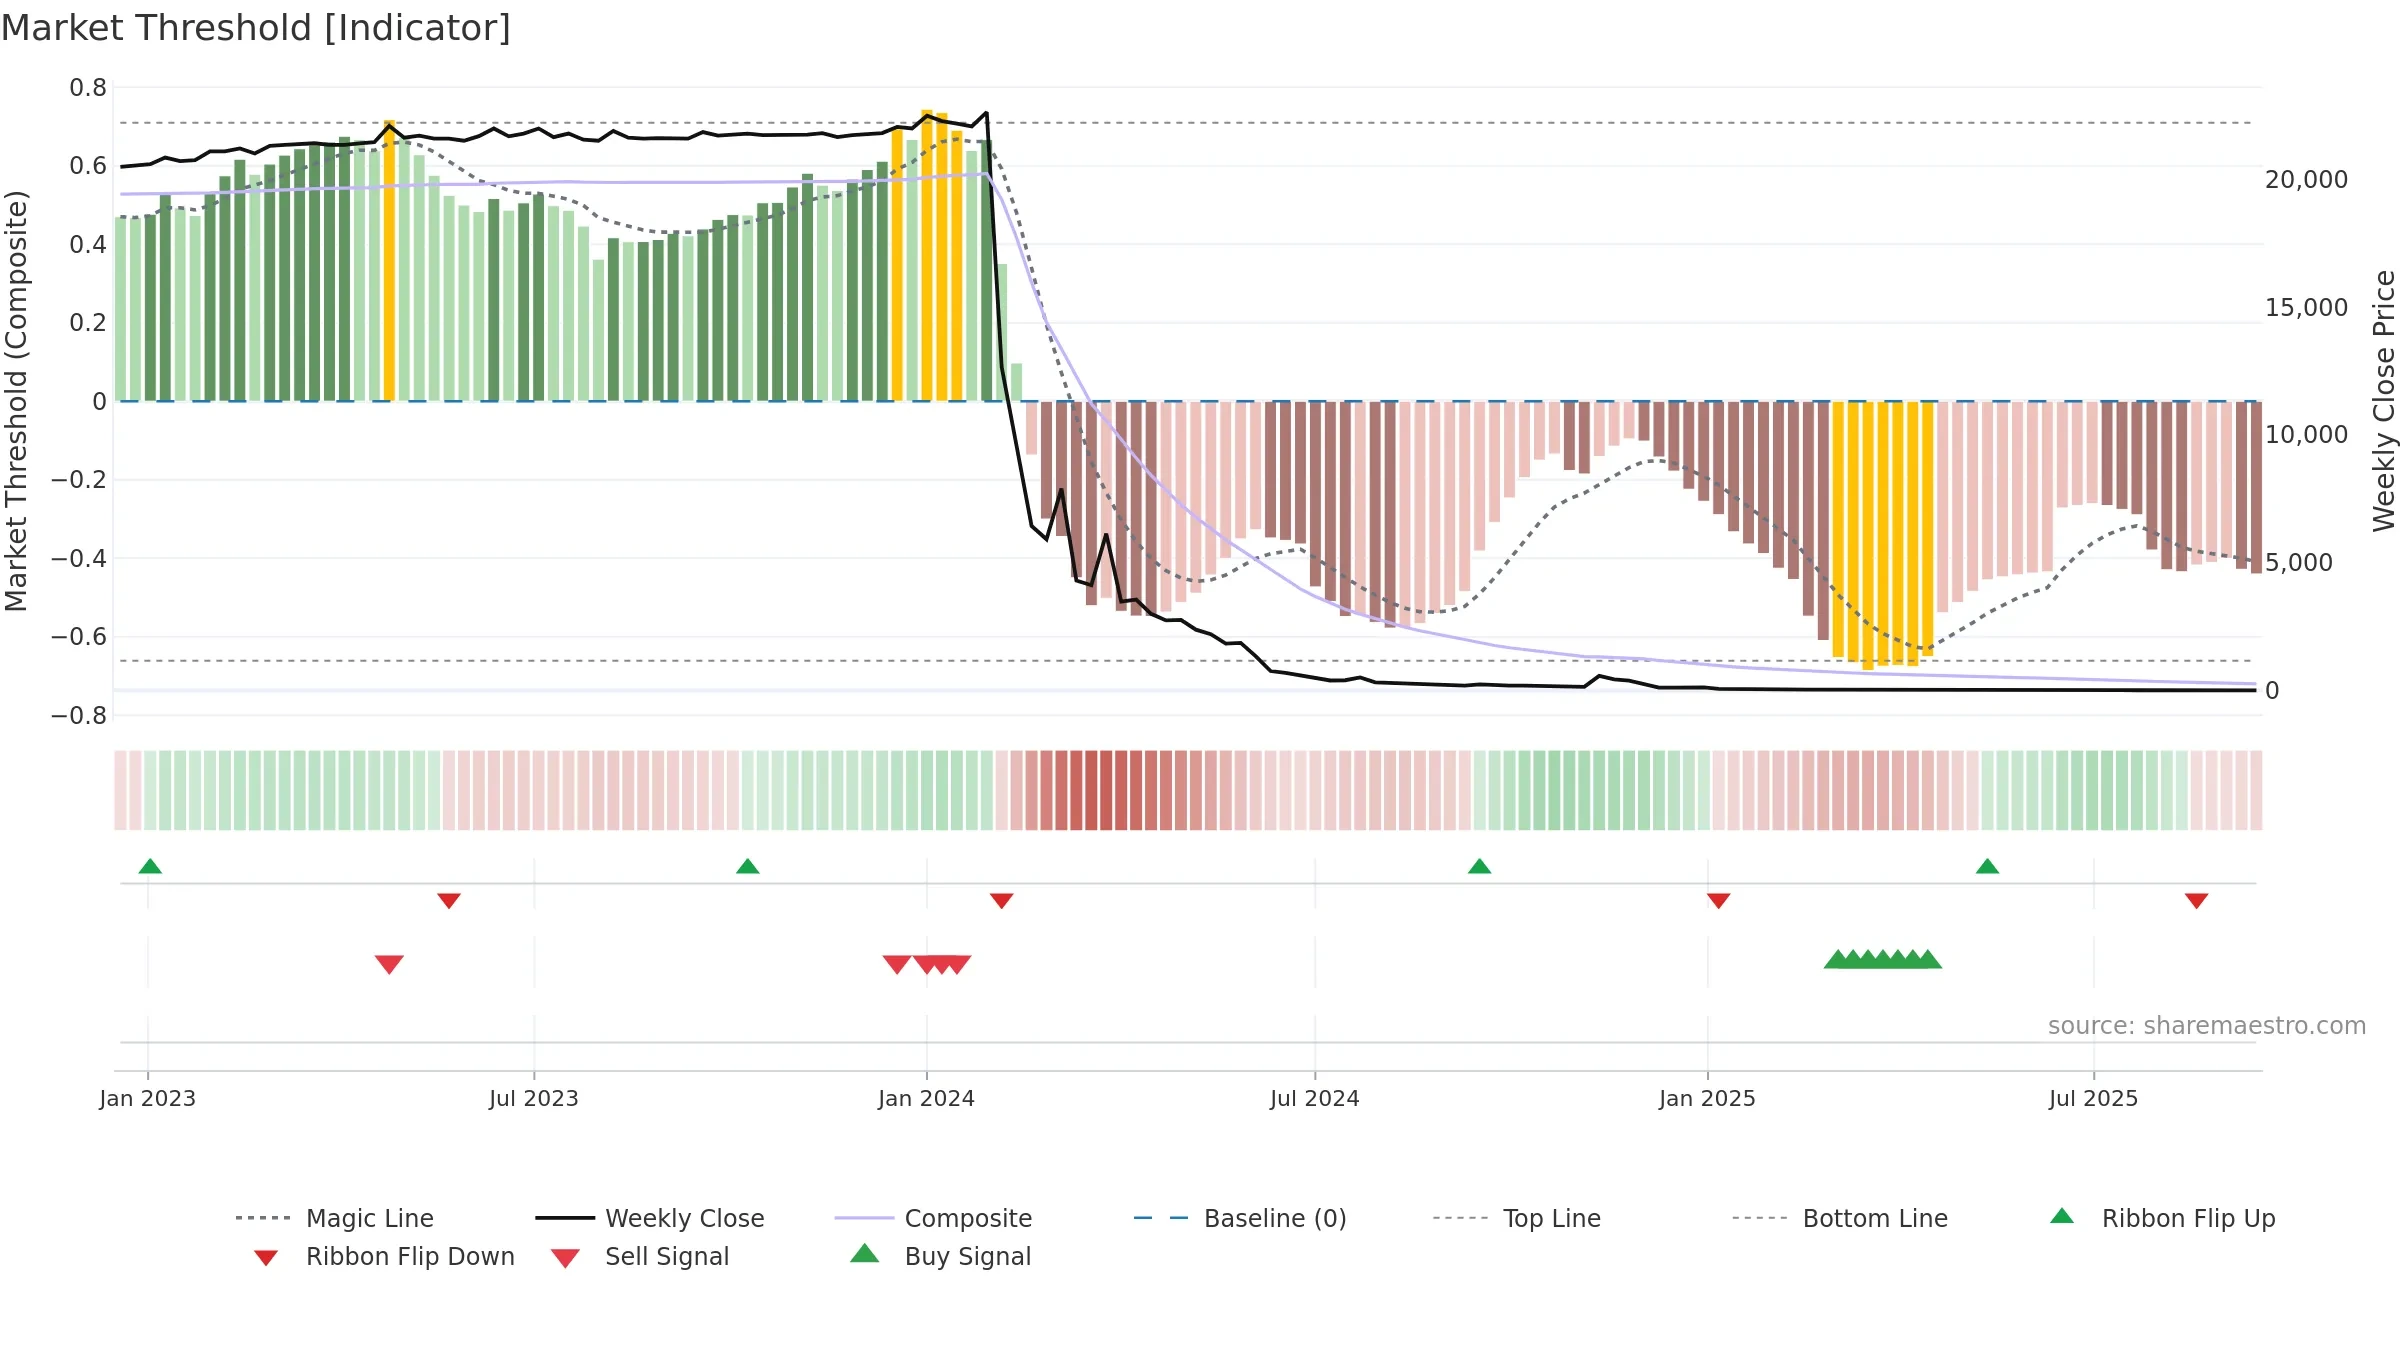Screen dimensions: 2400x1350
Task: Click the Jan 2025 x-axis label
Action: click(x=1707, y=1099)
